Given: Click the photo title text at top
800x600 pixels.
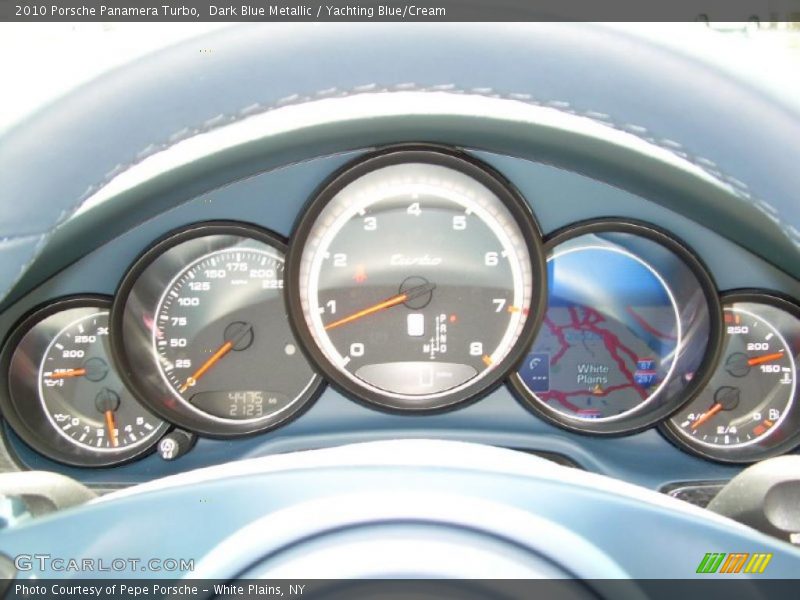Looking at the screenshot, I should 231,11.
